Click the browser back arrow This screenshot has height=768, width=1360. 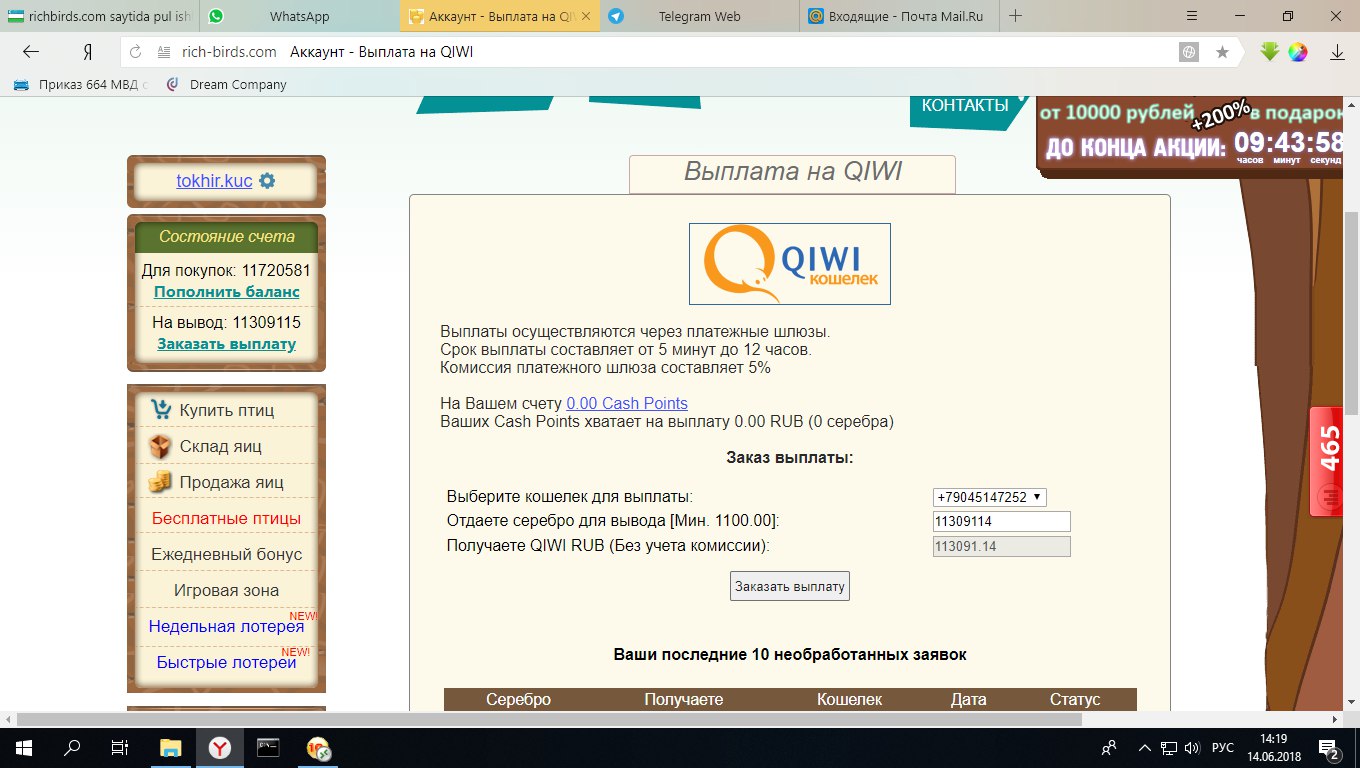31,52
